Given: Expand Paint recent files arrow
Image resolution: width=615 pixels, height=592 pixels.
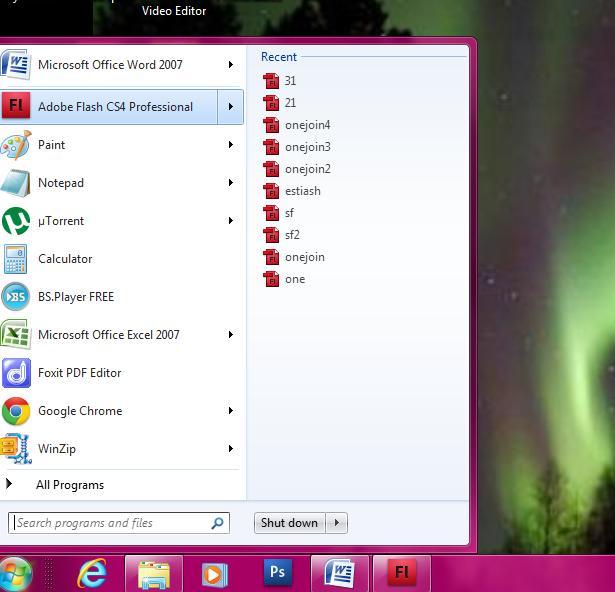Looking at the screenshot, I should 231,145.
